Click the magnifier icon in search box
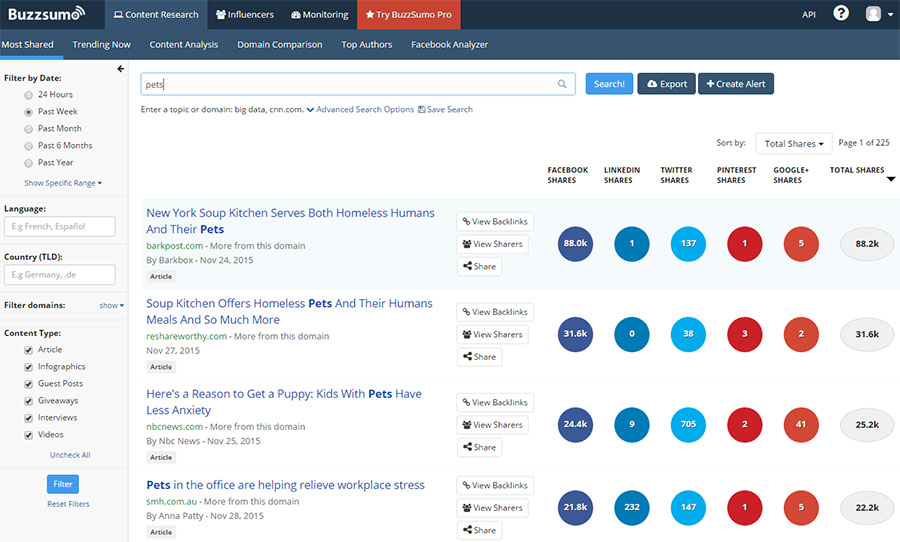Viewport: 900px width, 542px height. click(x=562, y=84)
